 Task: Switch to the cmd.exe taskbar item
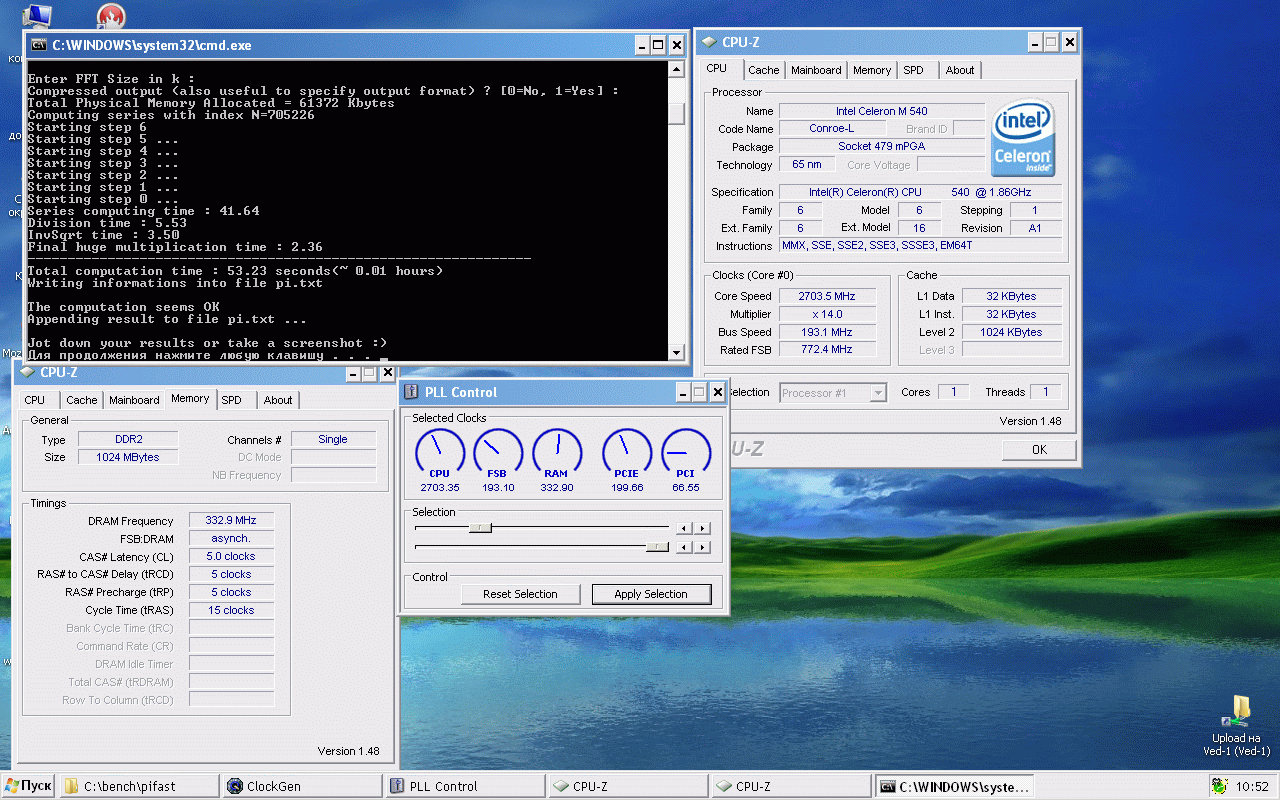click(953, 786)
